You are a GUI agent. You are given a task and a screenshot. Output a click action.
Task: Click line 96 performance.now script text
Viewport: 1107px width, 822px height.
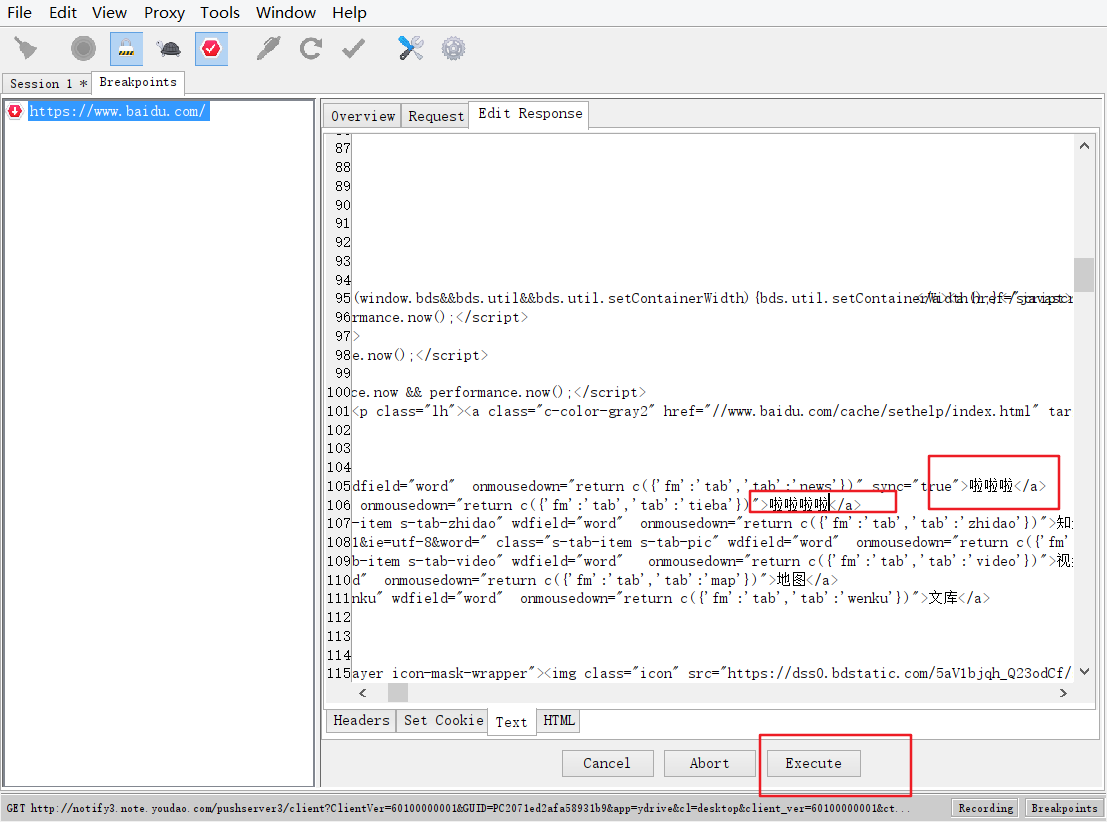439,317
